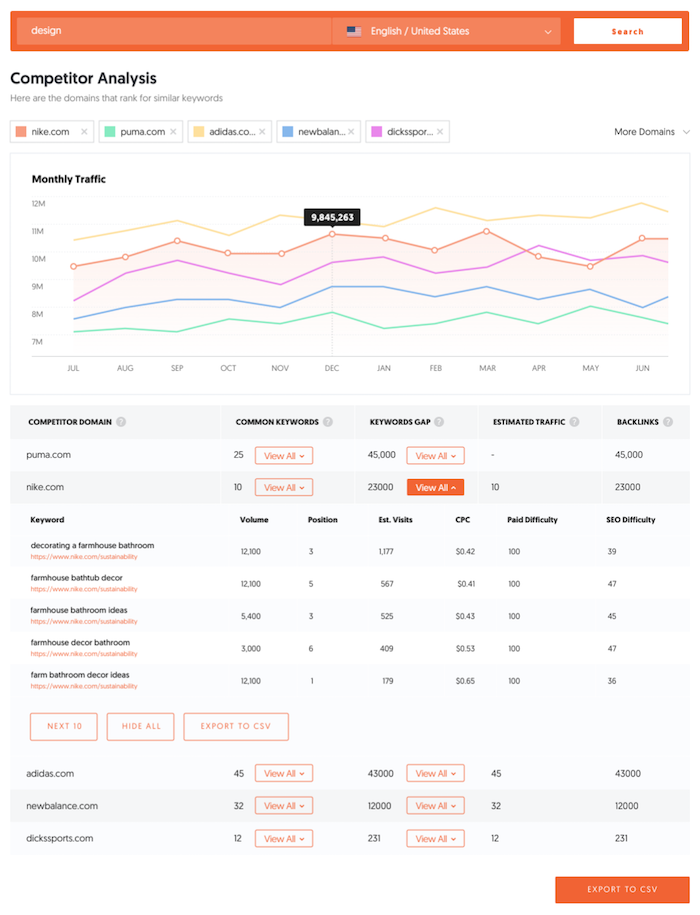Screen dimensions: 700x915
Task: Click the NEXT 10 button
Action: 64,727
